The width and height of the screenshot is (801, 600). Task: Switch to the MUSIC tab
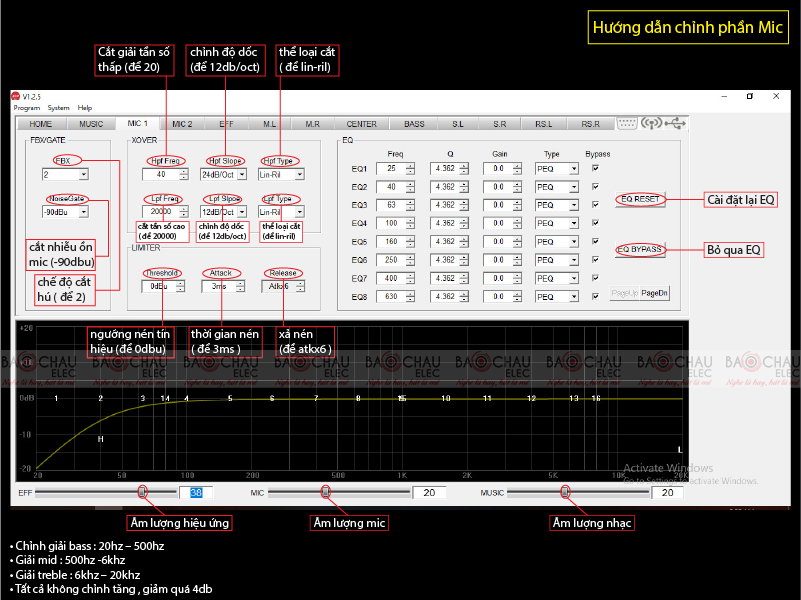coord(91,124)
